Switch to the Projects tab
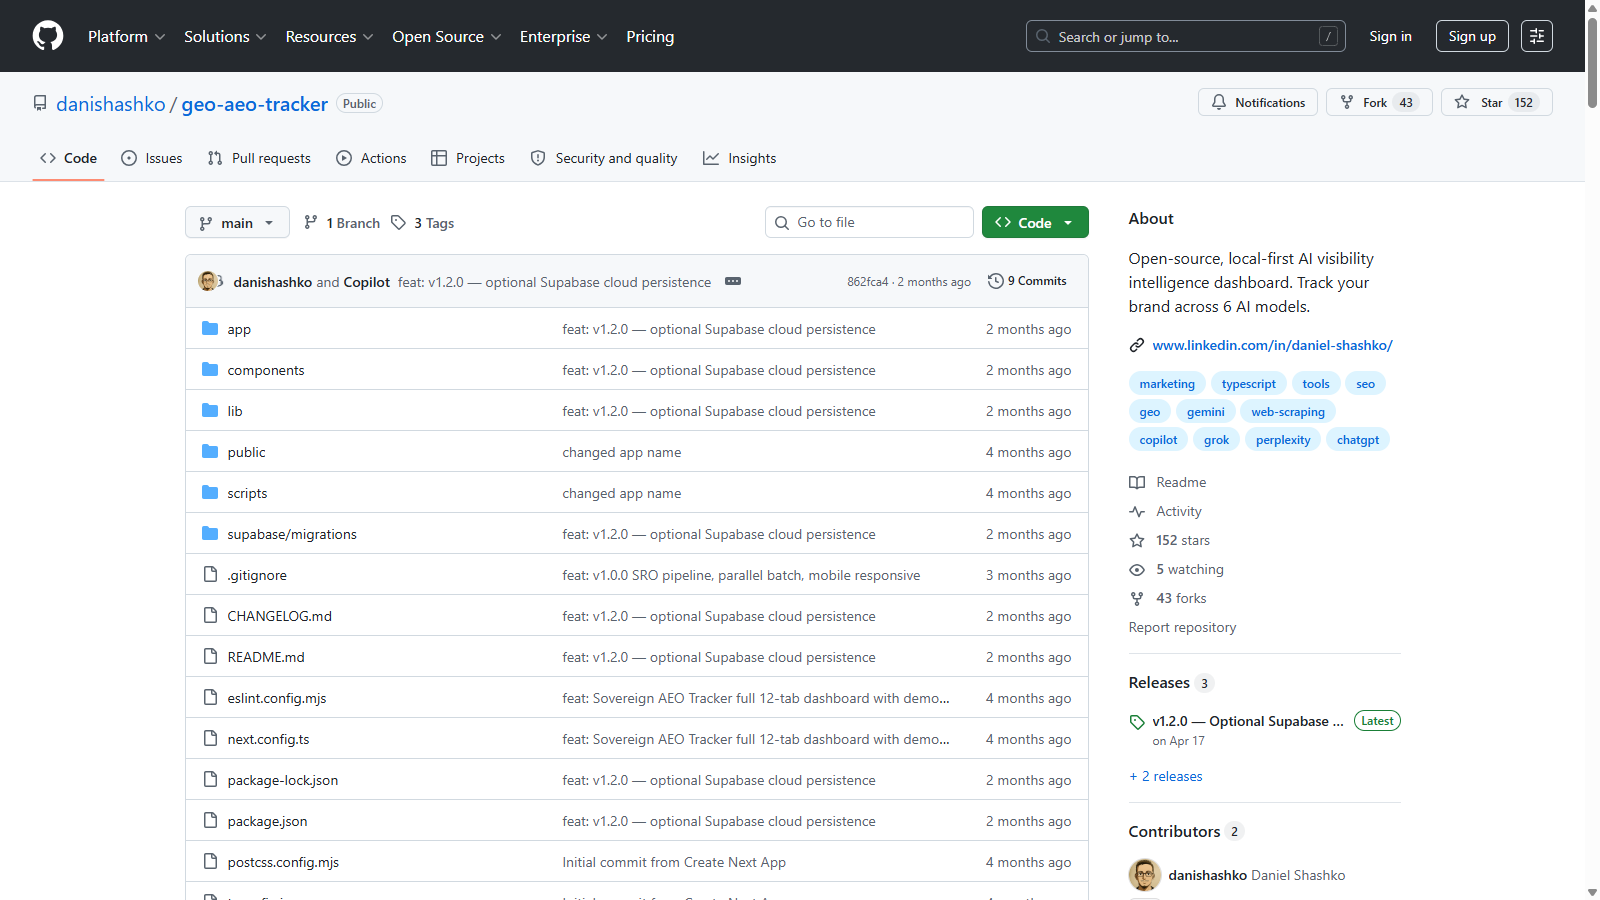This screenshot has height=900, width=1600. (x=468, y=158)
